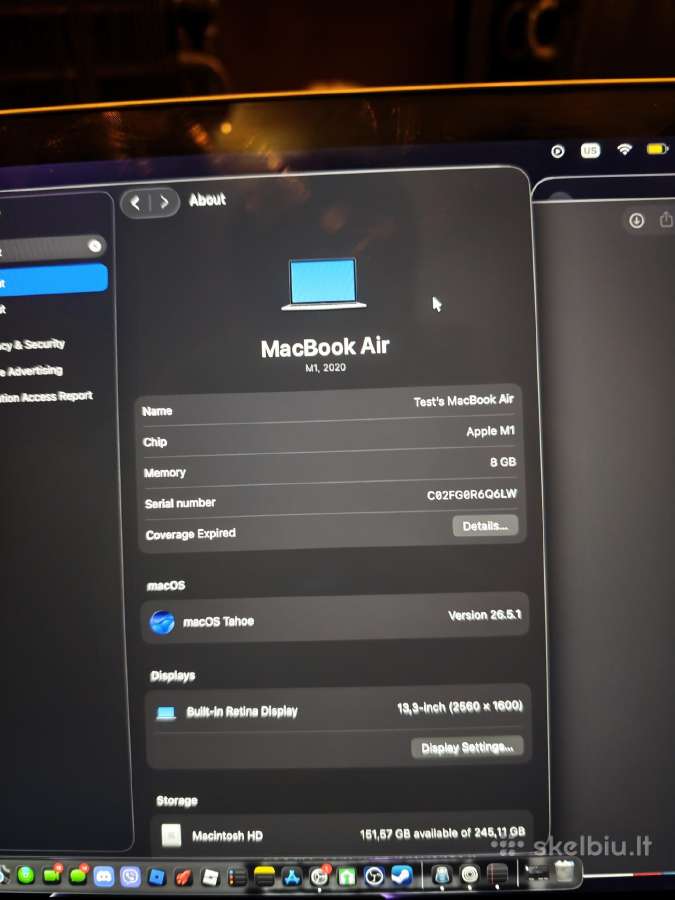675x900 pixels.
Task: Click the "About" window title
Action: click(x=207, y=200)
